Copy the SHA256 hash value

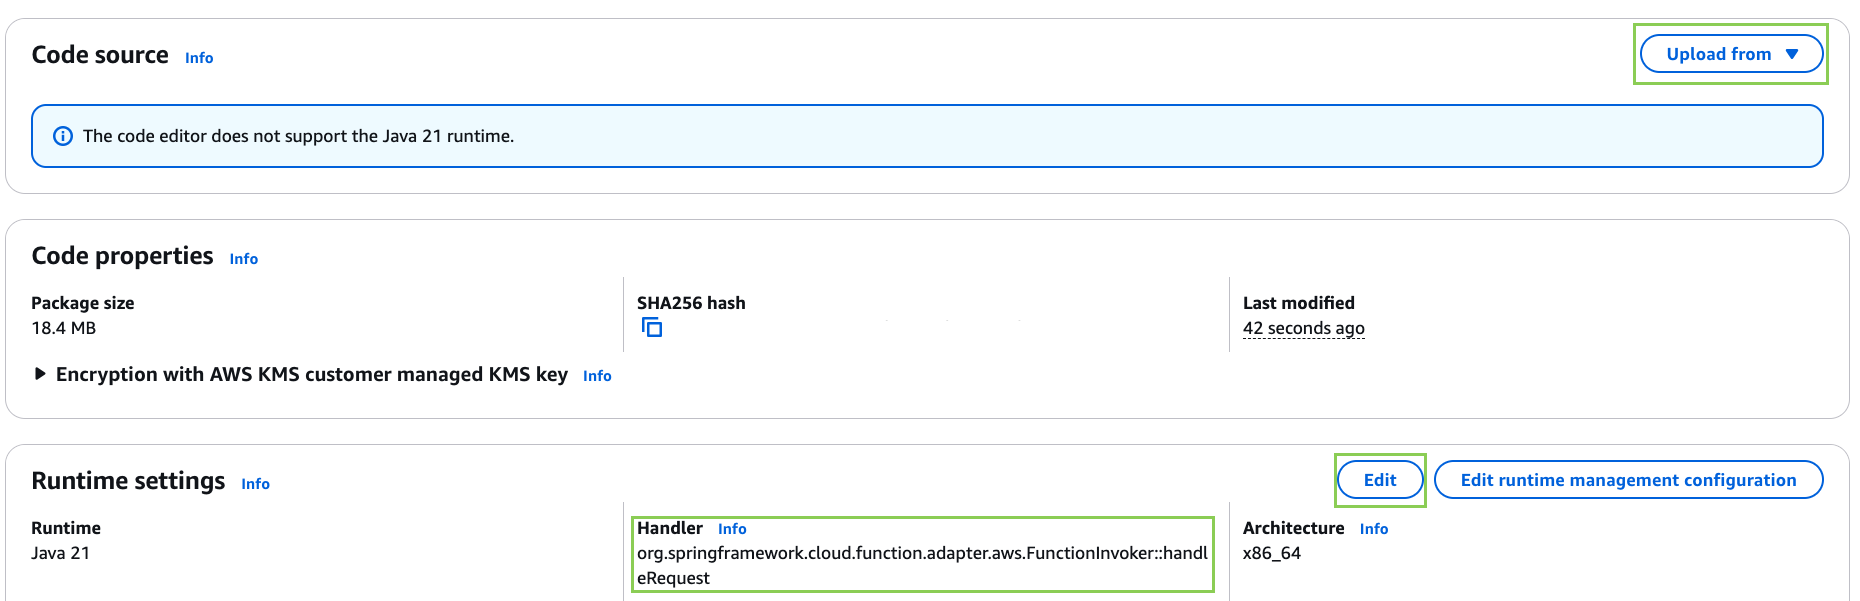(652, 328)
